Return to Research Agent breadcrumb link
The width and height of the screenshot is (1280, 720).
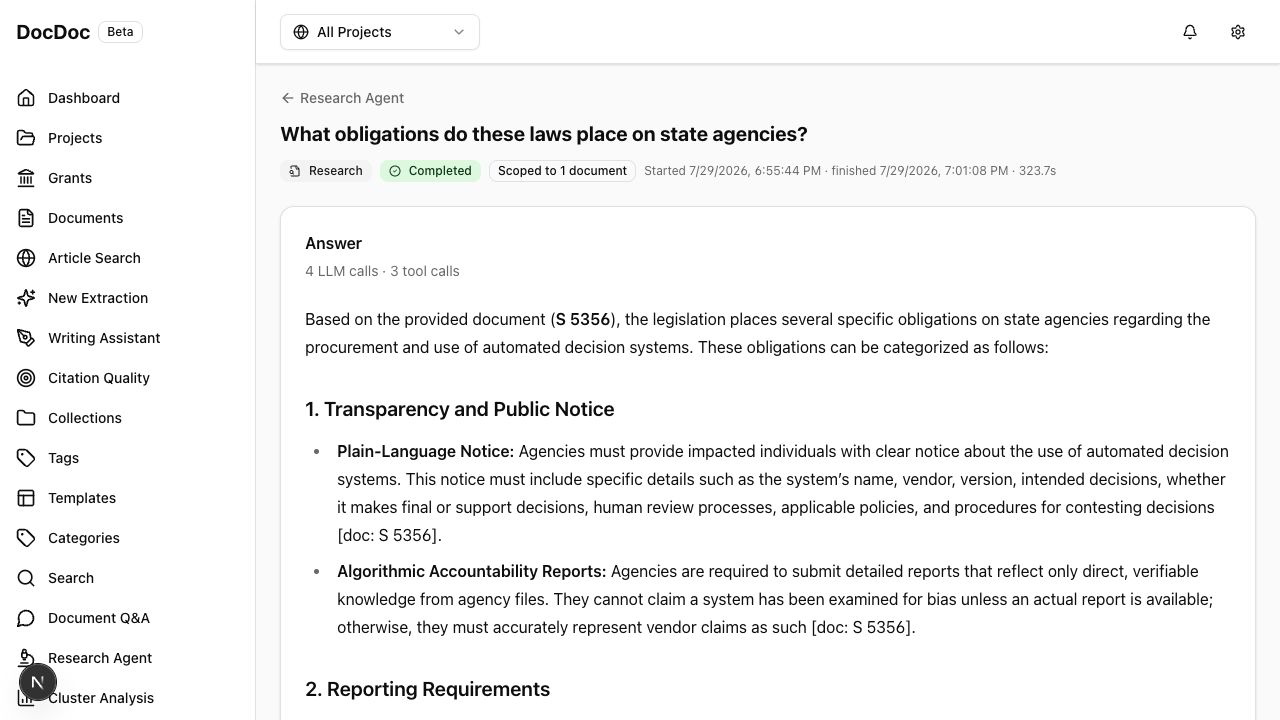coord(342,98)
